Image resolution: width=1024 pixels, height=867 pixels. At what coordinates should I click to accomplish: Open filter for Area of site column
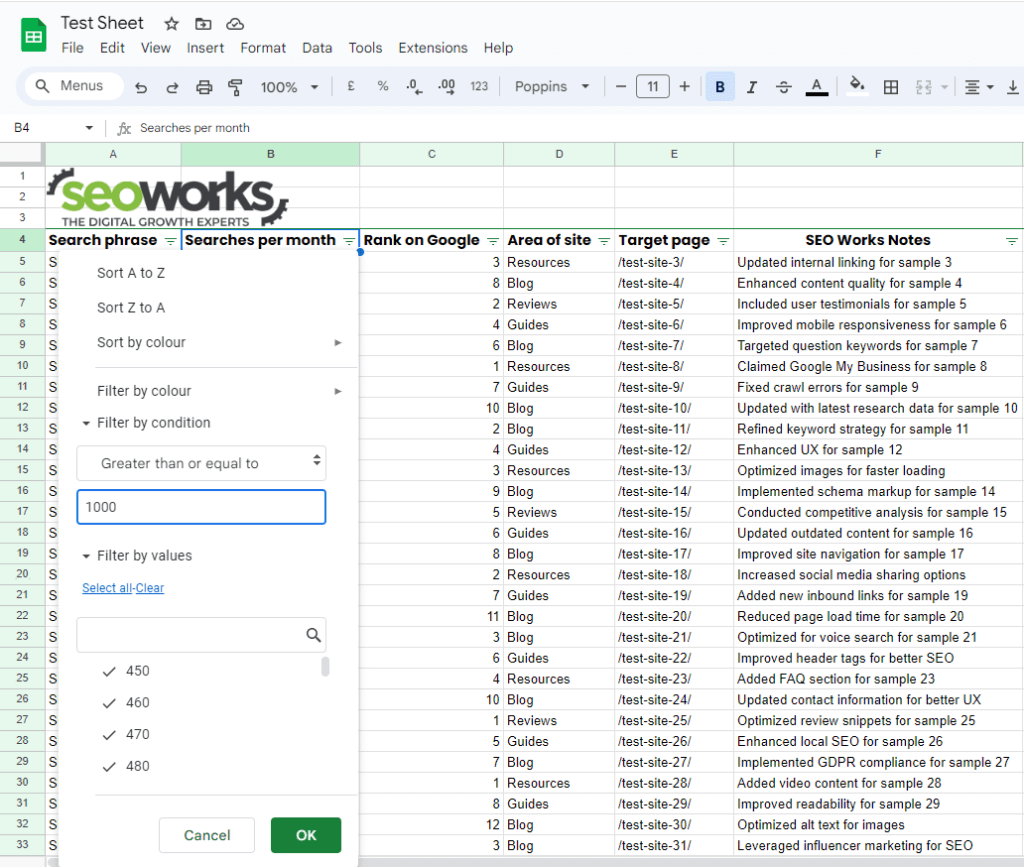click(604, 242)
